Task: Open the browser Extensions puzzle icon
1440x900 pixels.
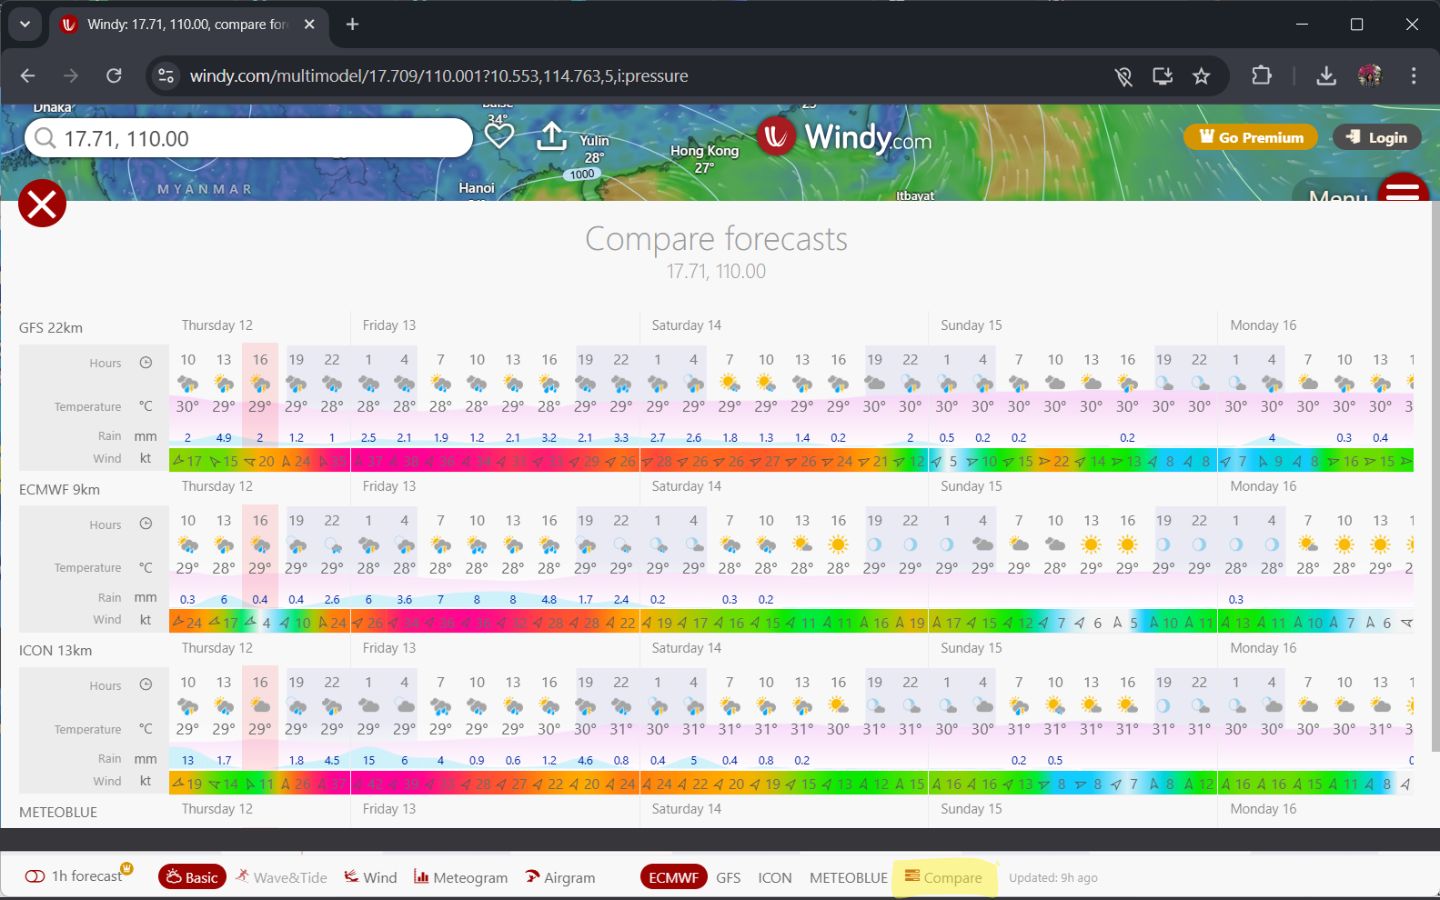Action: tap(1261, 75)
